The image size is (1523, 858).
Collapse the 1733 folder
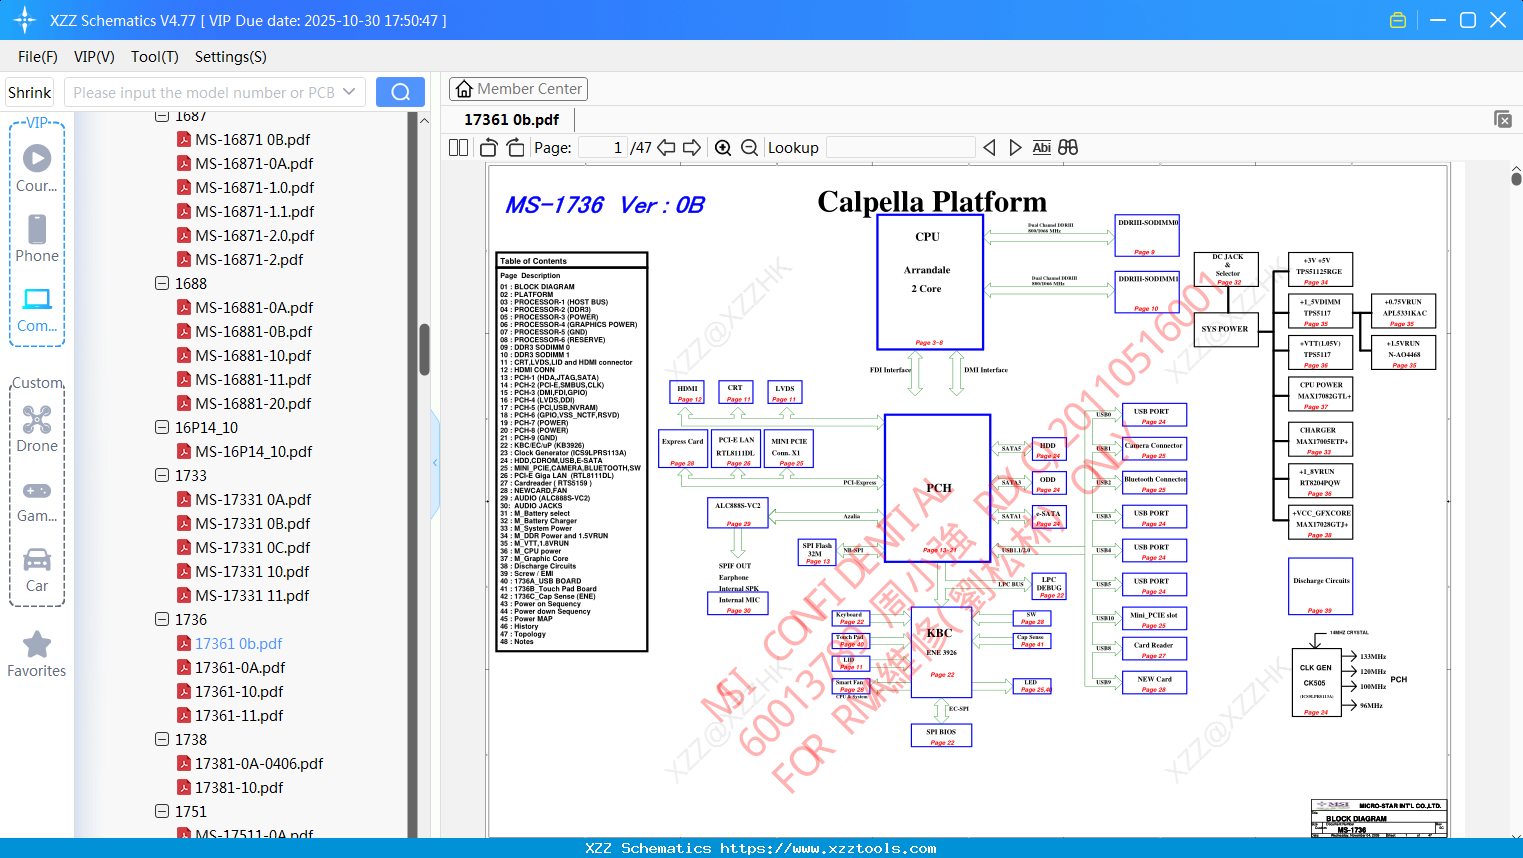click(162, 475)
